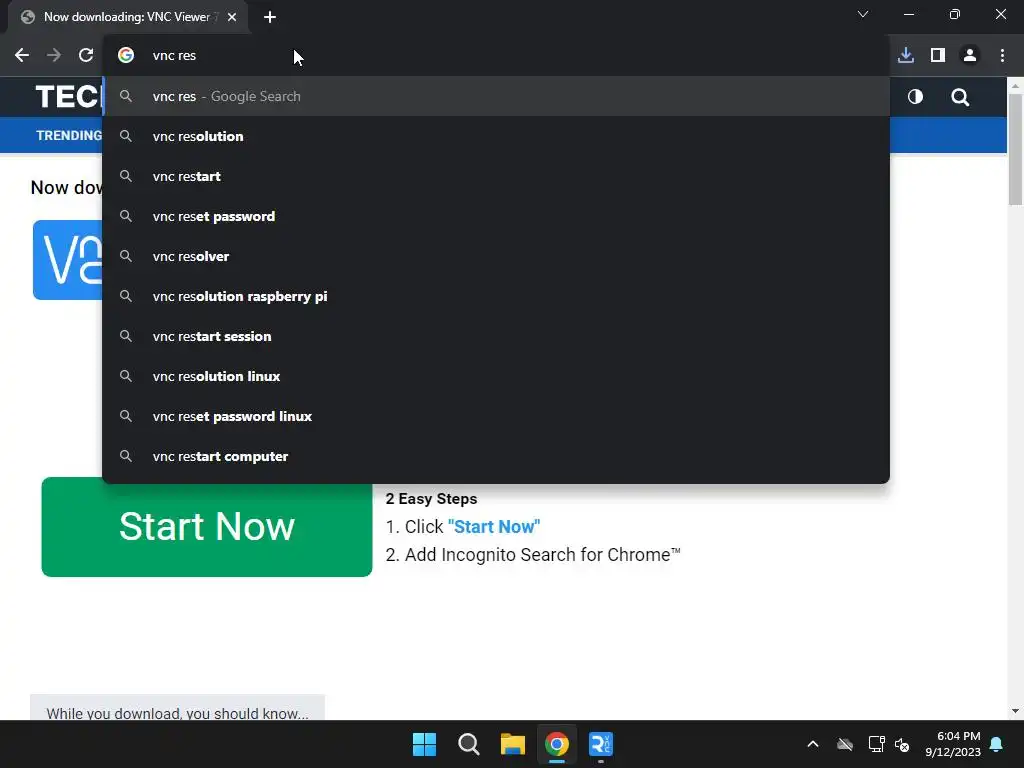Show hidden system tray icons
This screenshot has height=768, width=1024.
tap(813, 744)
